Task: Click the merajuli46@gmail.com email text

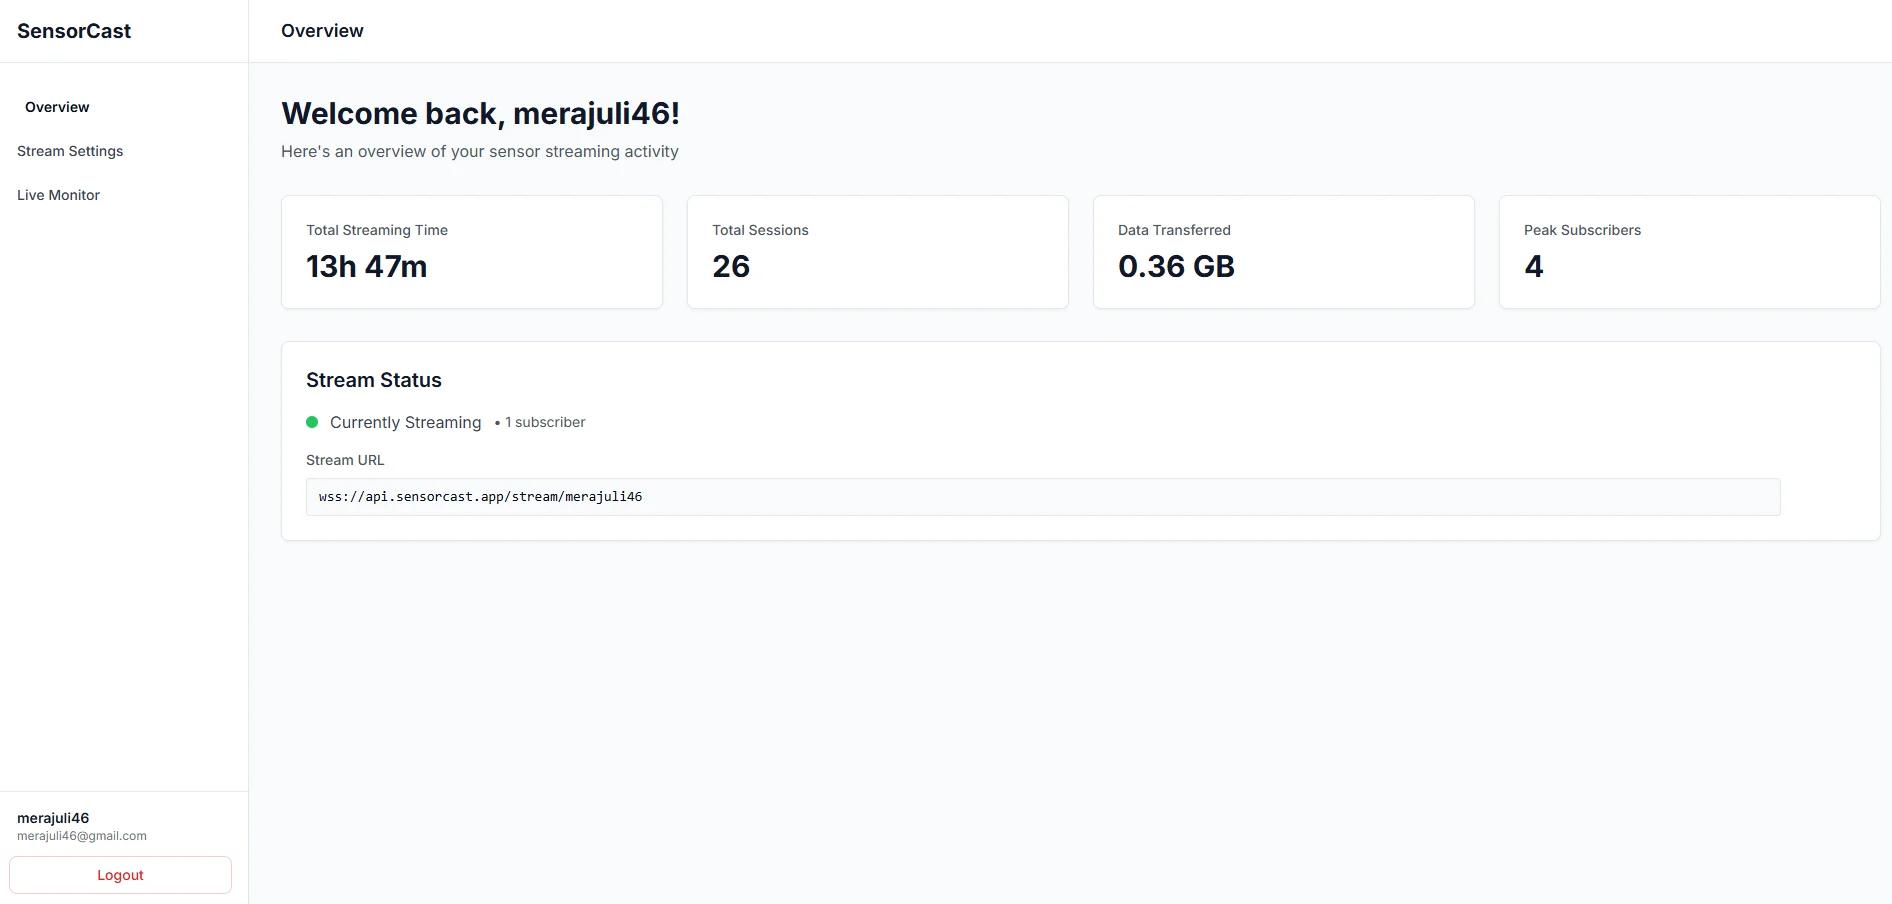Action: click(x=81, y=836)
